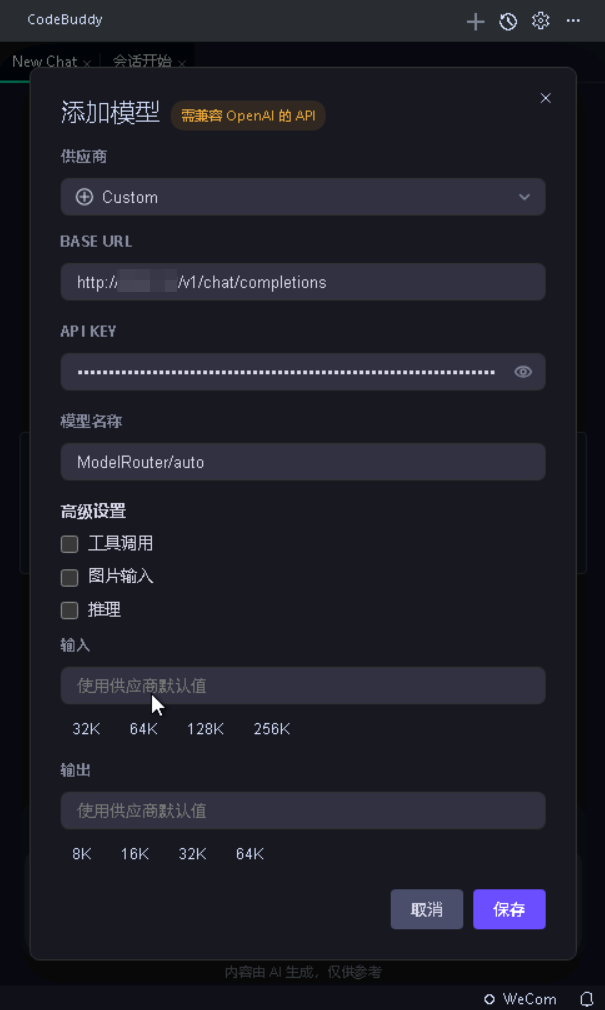This screenshot has width=605, height=1010.
Task: Focus the BASE URL input field
Action: 303,282
